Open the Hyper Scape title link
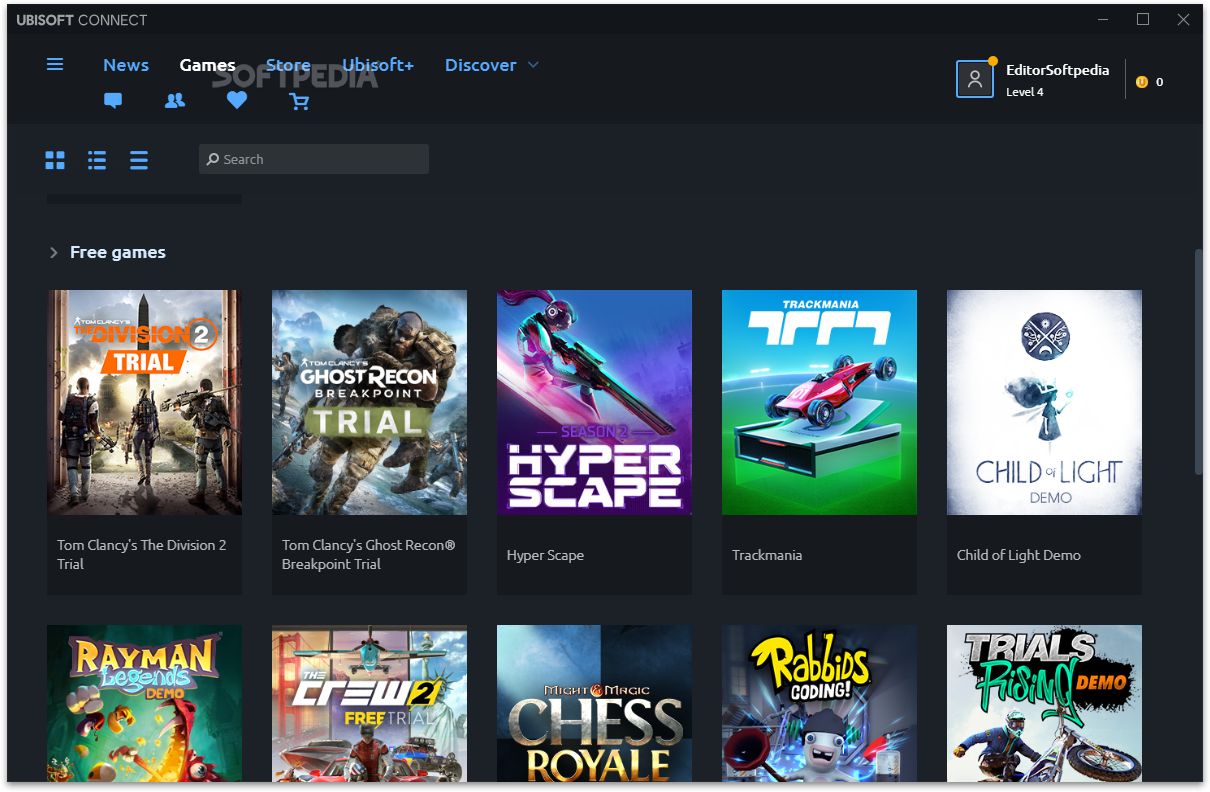 pyautogui.click(x=545, y=555)
